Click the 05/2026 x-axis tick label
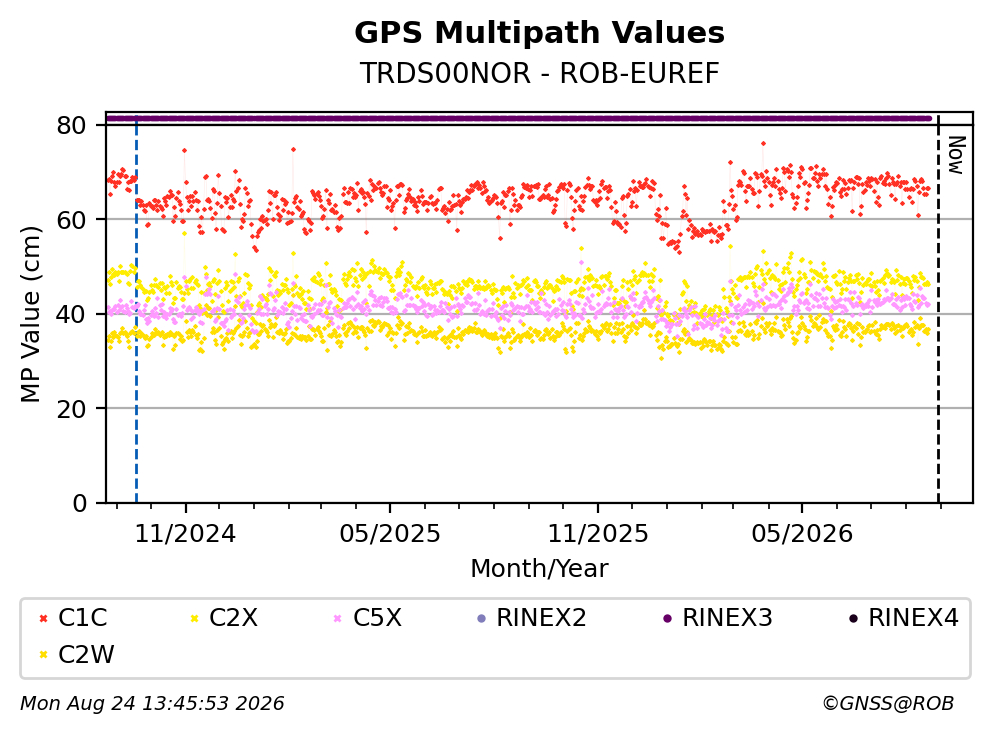The height and width of the screenshot is (734, 993). click(x=802, y=535)
